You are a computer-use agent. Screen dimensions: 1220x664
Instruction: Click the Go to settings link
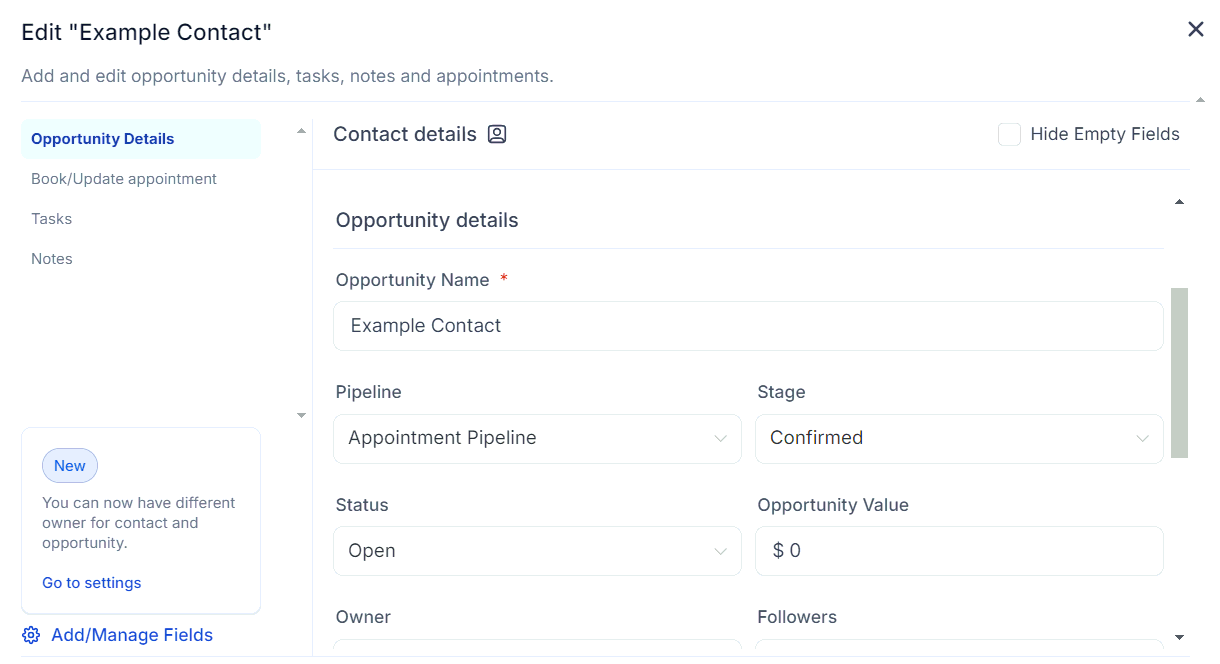[91, 582]
